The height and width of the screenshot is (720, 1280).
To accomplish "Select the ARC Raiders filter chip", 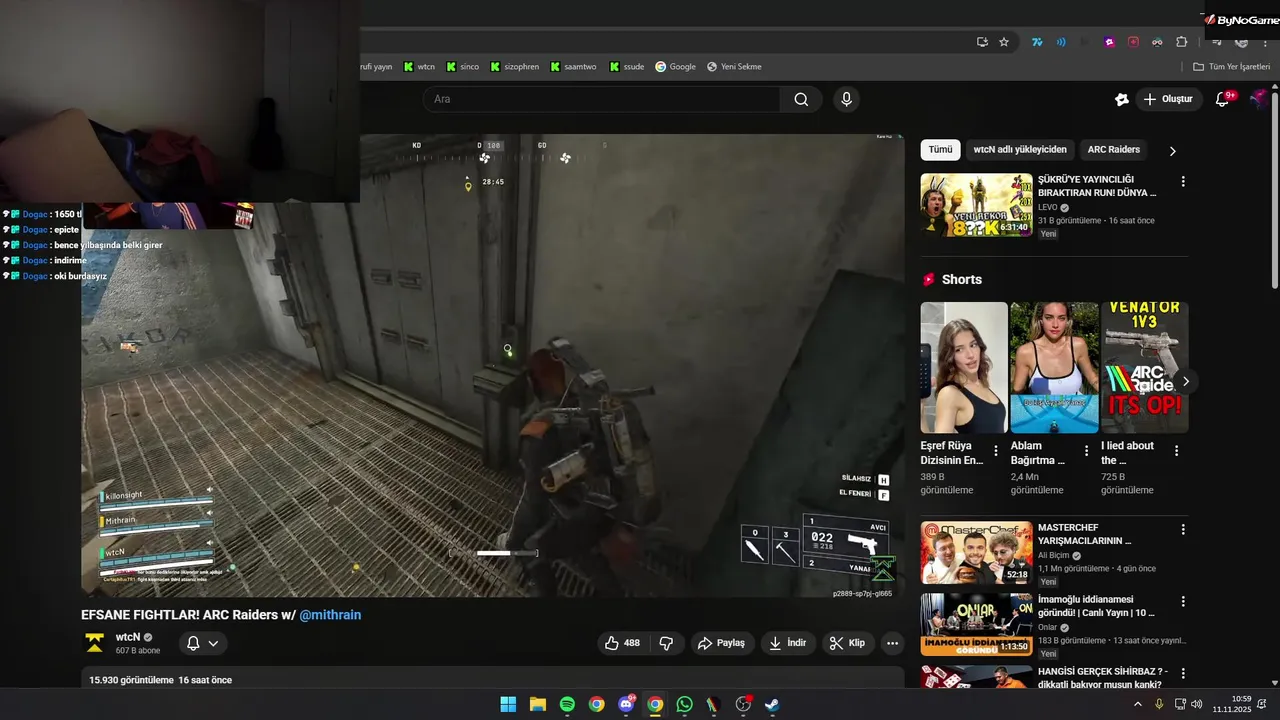I will pos(1114,150).
